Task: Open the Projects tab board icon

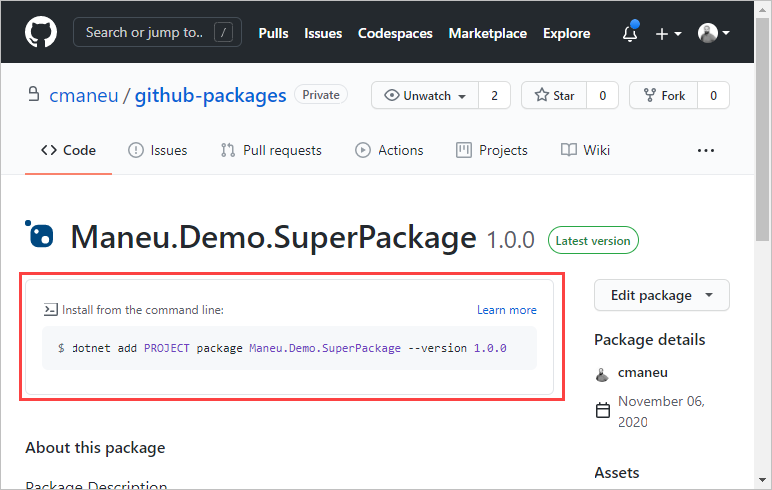Action: coord(464,150)
